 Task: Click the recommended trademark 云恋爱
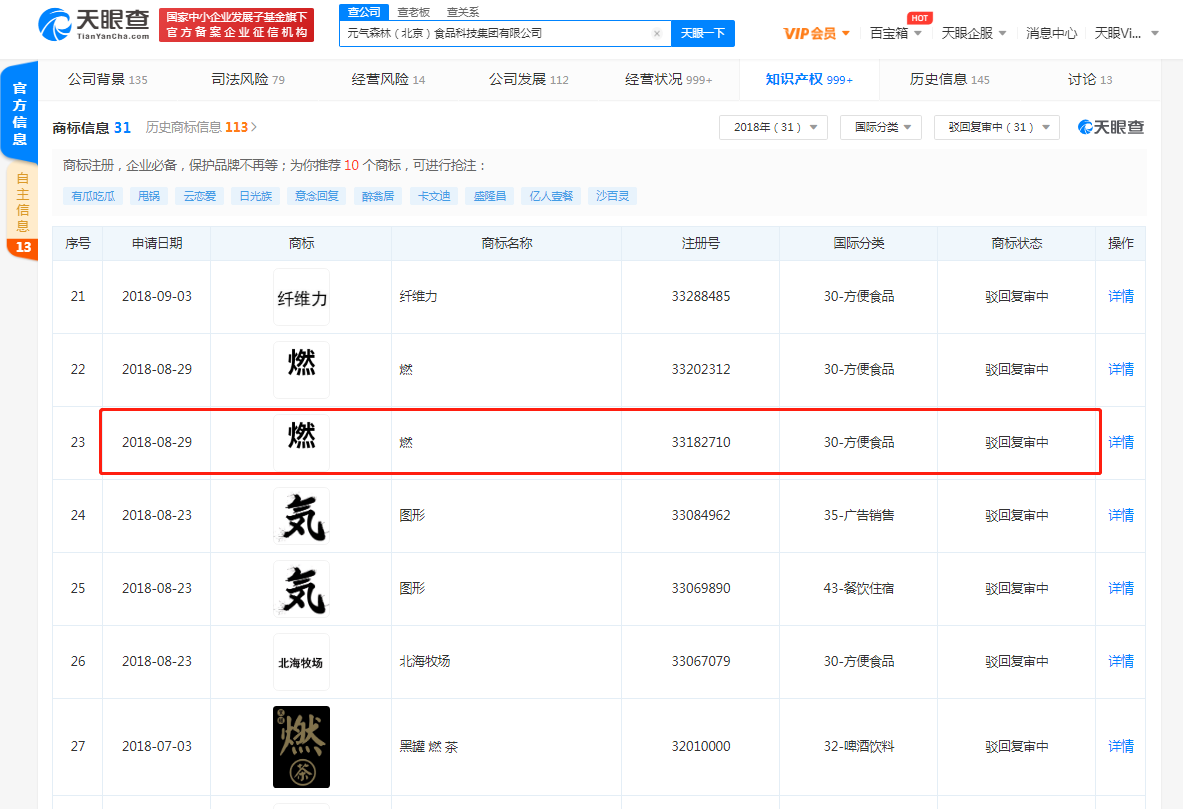click(199, 196)
